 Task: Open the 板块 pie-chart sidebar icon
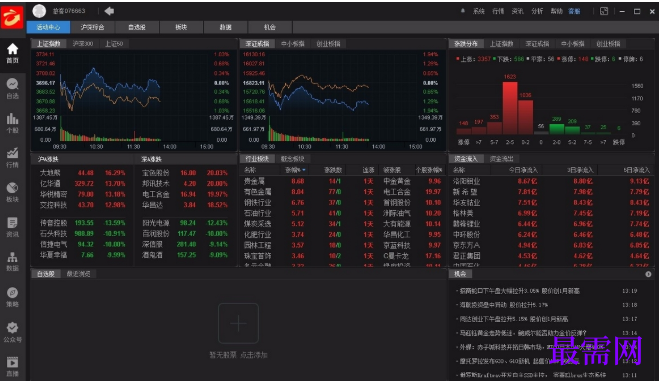(12, 192)
